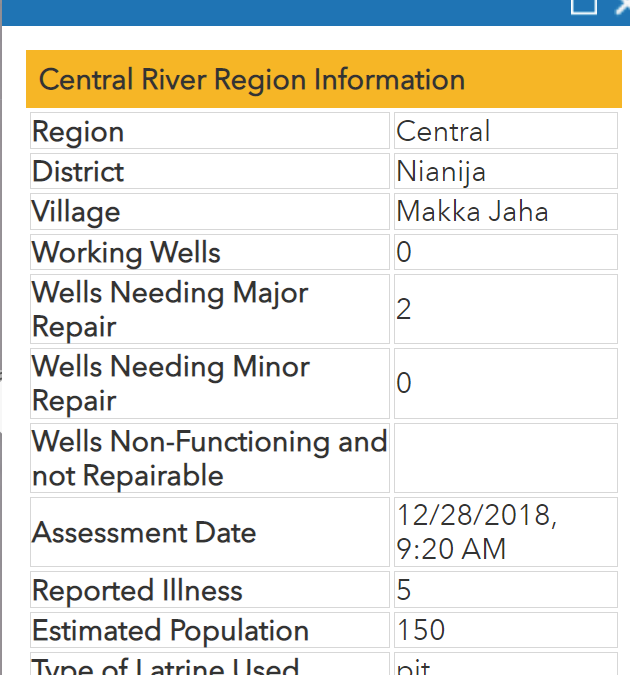Image resolution: width=630 pixels, height=675 pixels.
Task: Select Wells Non-Functioning and not Repairable label
Action: 210,458
